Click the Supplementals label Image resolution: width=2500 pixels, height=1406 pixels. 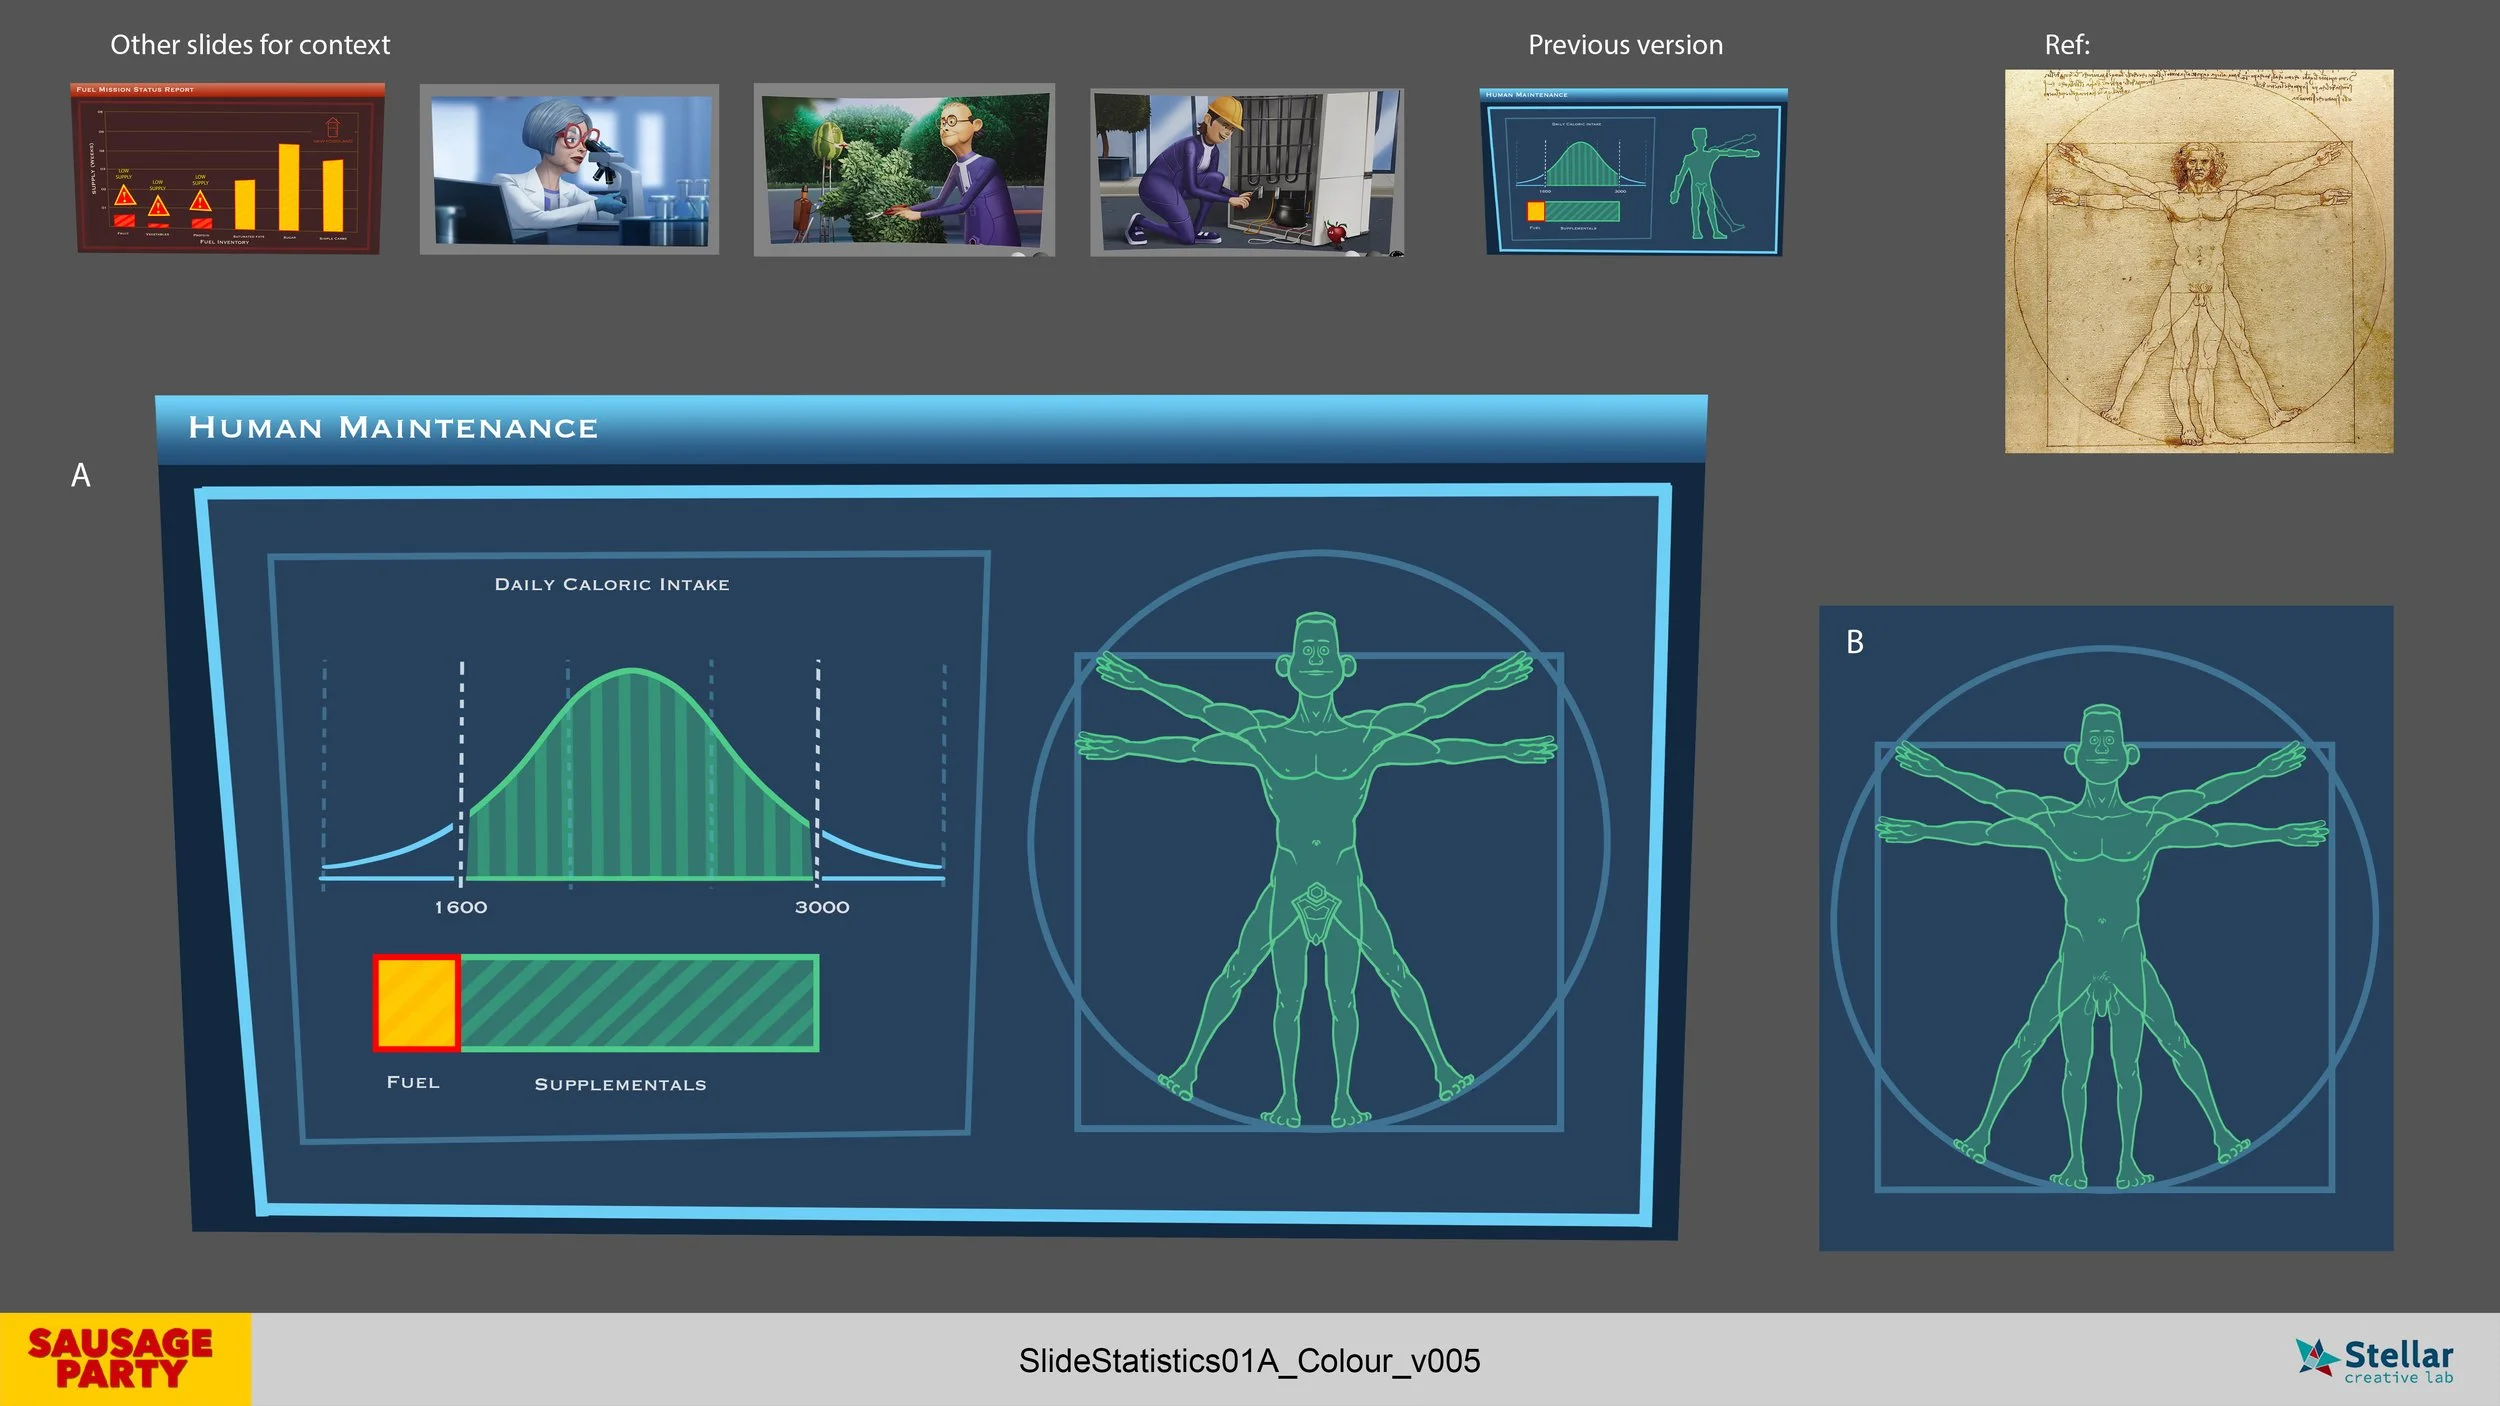620,1084
